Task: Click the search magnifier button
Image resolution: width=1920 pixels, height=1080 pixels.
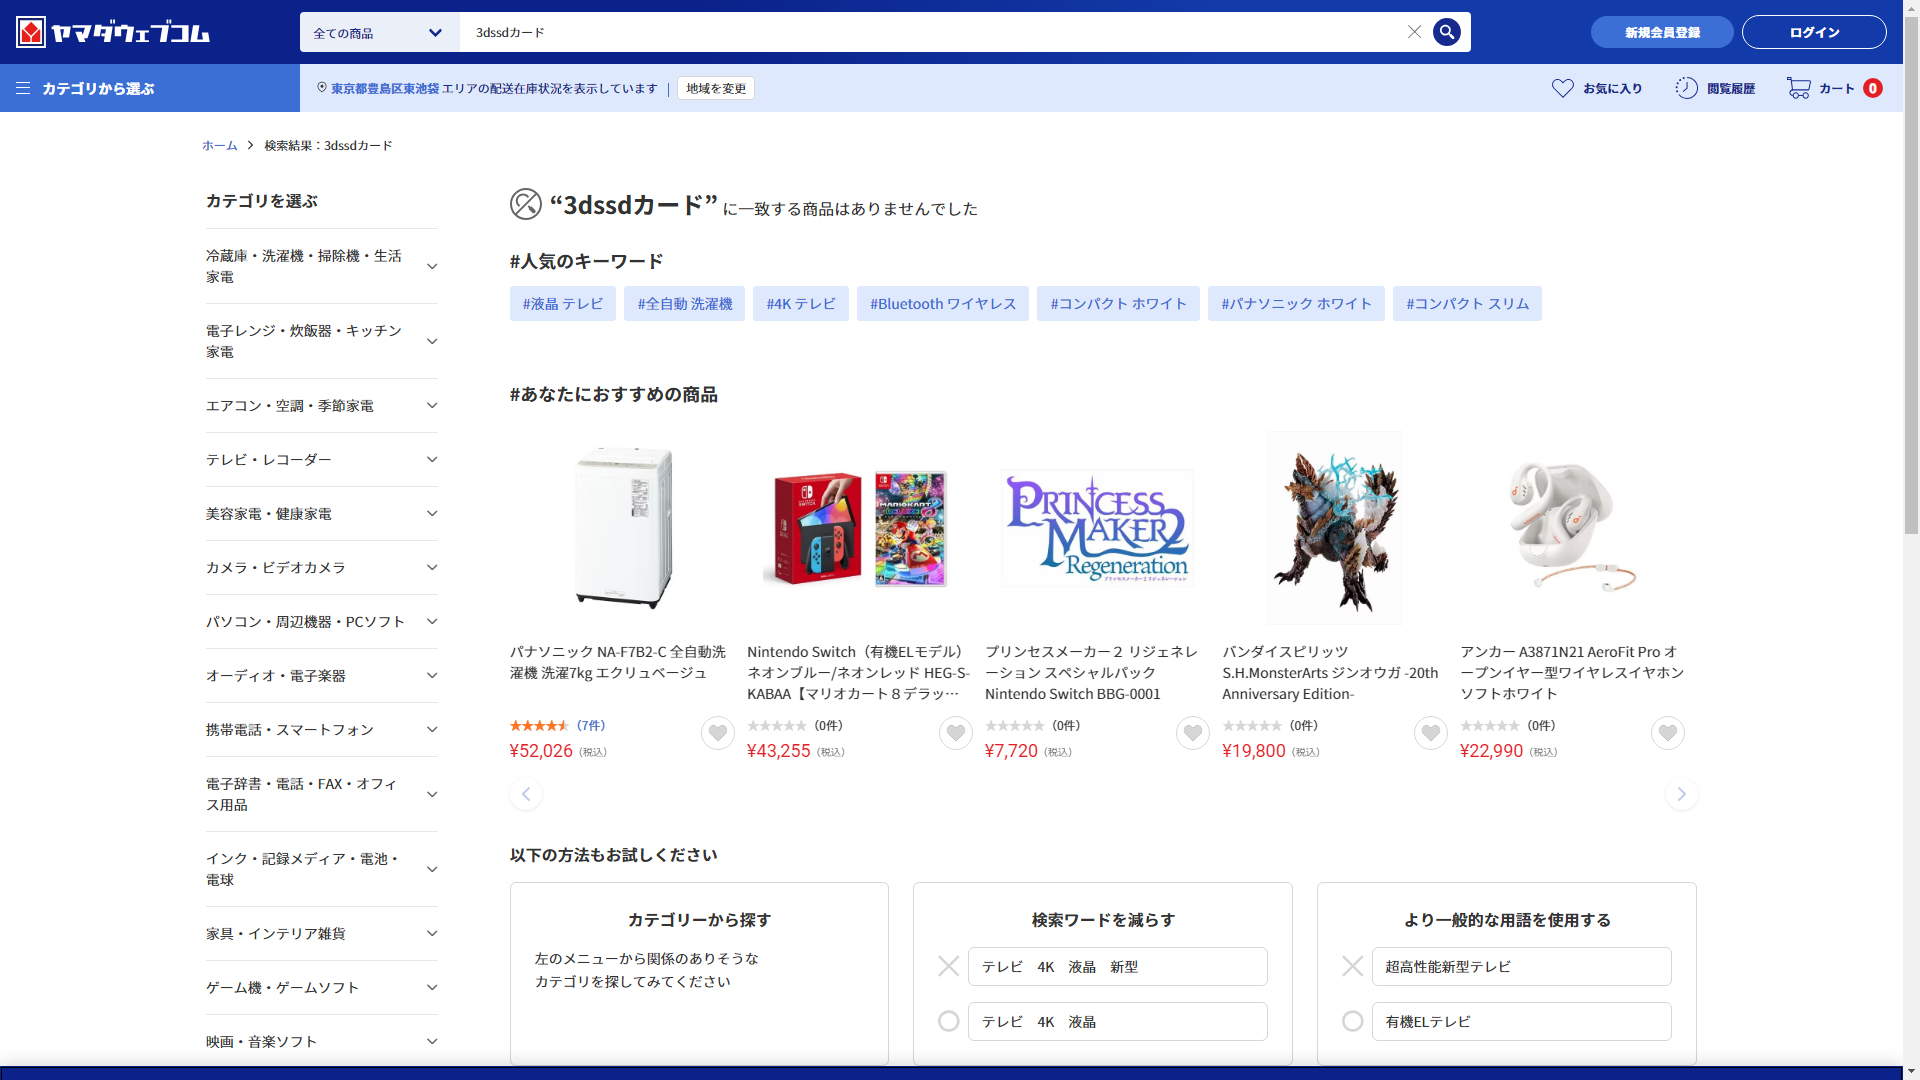Action: [1446, 32]
